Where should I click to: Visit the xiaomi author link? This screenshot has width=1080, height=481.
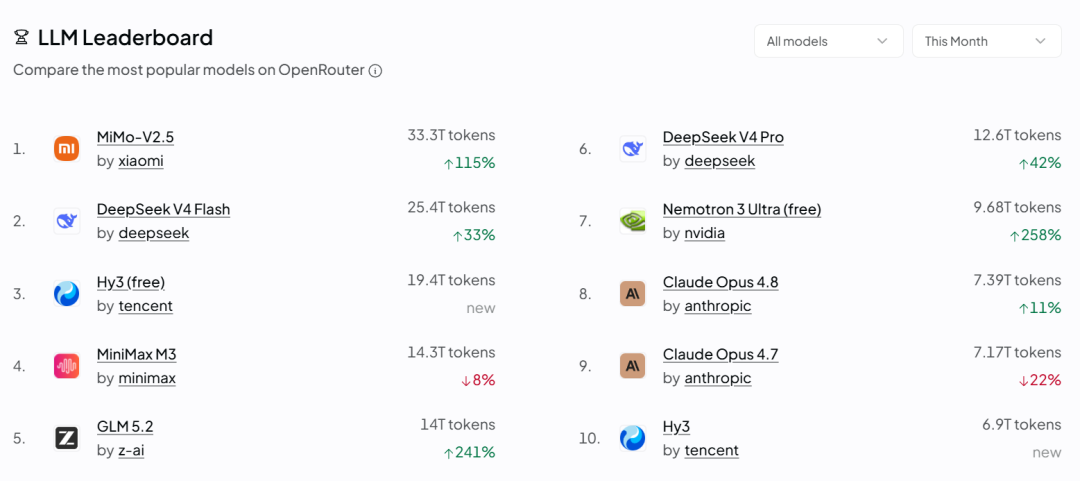coord(141,161)
